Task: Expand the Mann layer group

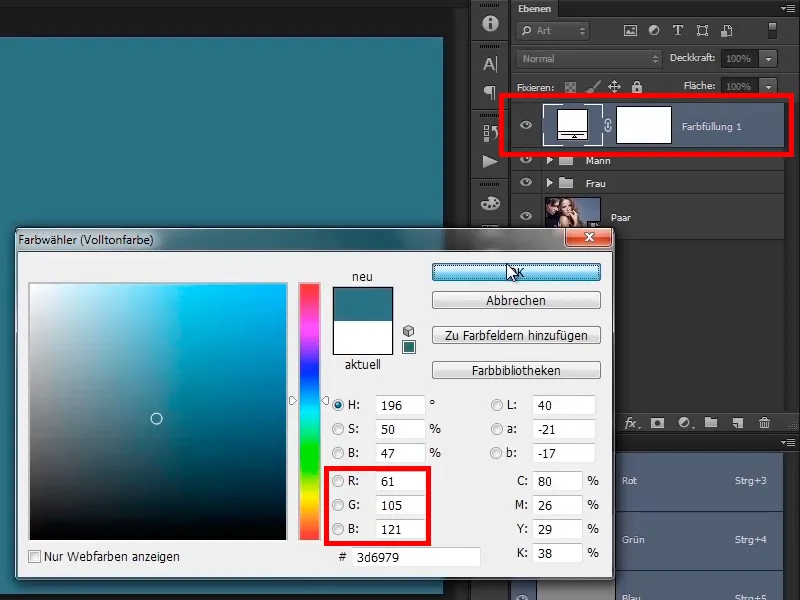Action: point(549,160)
